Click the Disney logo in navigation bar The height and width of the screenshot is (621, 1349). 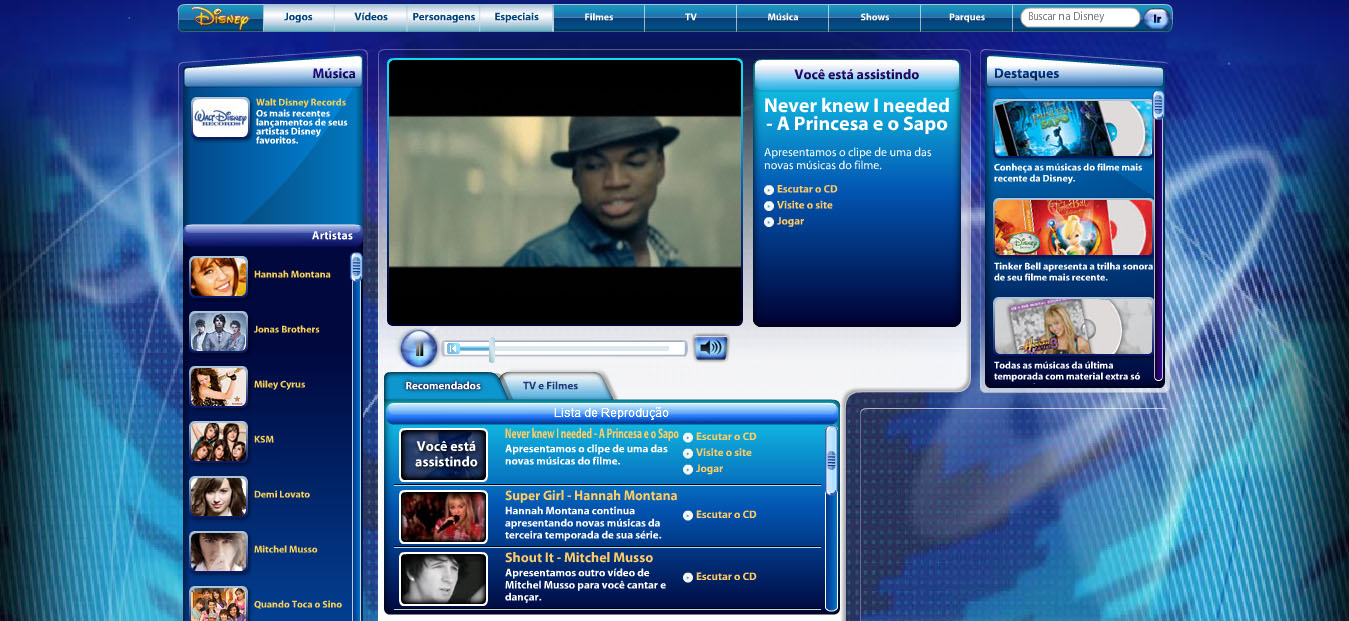221,18
